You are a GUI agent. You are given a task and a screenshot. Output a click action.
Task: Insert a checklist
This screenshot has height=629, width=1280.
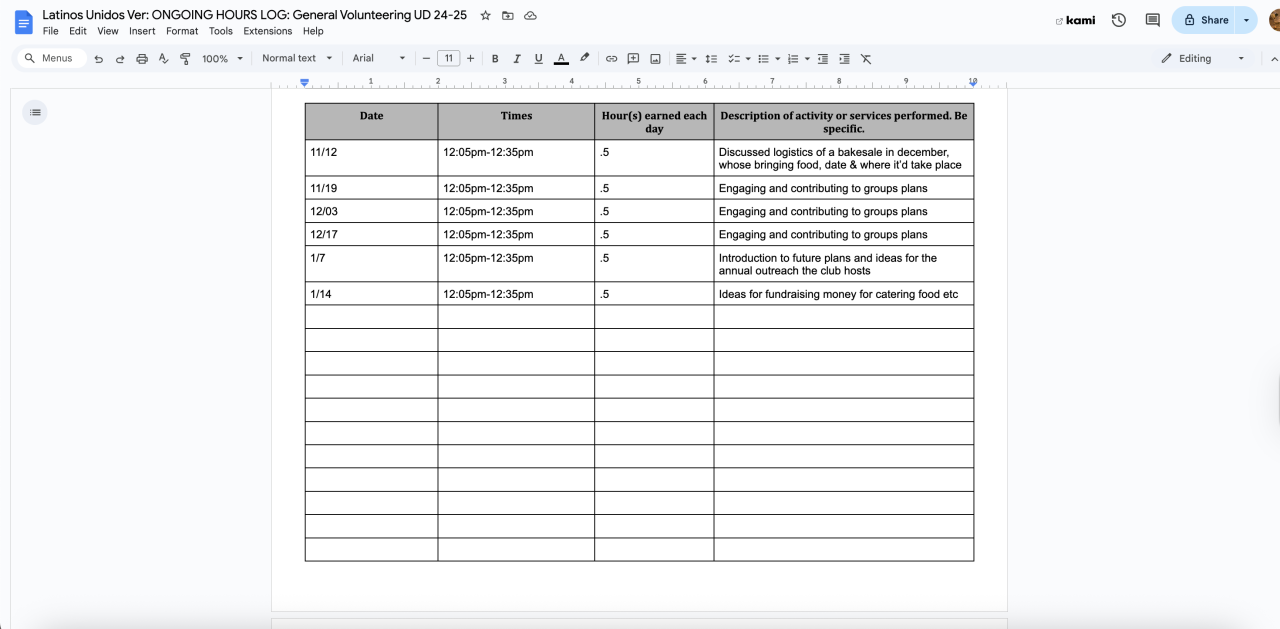pyautogui.click(x=733, y=59)
